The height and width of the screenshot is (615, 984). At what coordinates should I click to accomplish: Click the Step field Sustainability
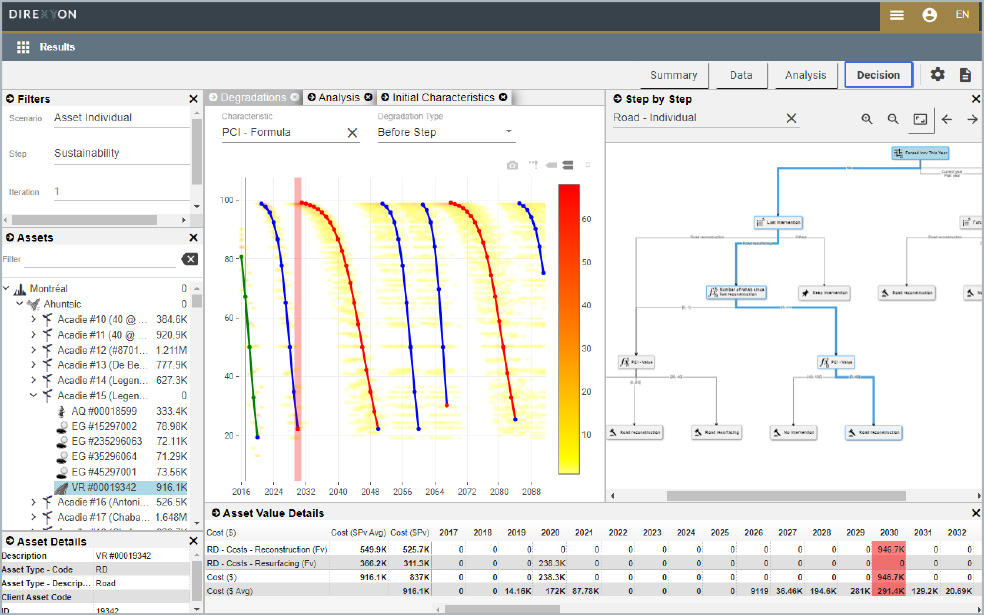point(121,154)
